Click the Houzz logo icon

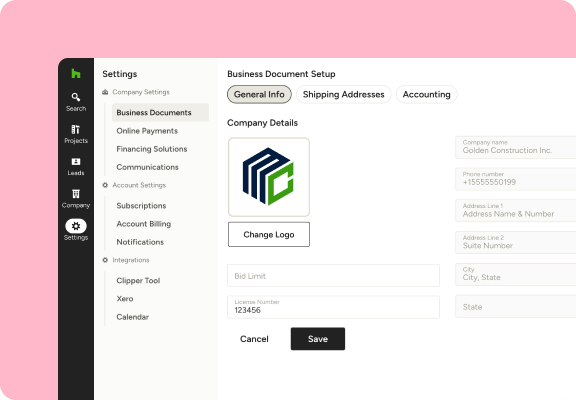tap(76, 73)
